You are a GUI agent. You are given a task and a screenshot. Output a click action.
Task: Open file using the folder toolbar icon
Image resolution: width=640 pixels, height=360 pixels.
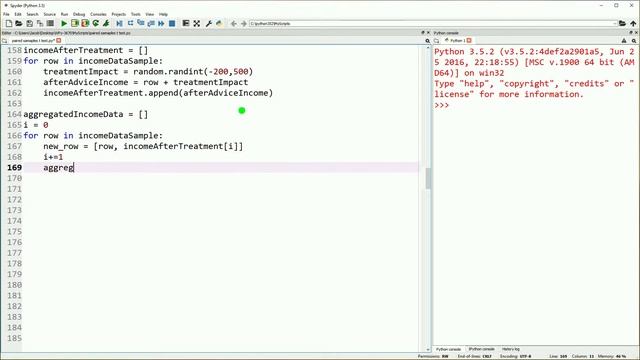pos(19,24)
